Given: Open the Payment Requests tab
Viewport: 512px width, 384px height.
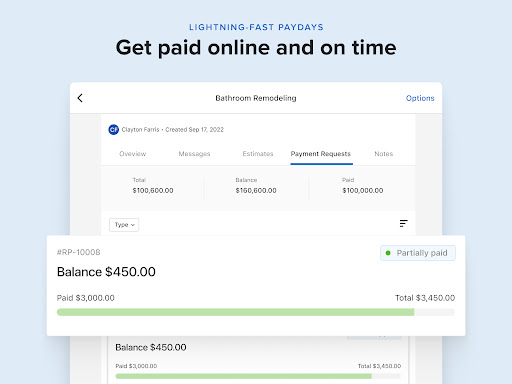Looking at the screenshot, I should [x=321, y=154].
